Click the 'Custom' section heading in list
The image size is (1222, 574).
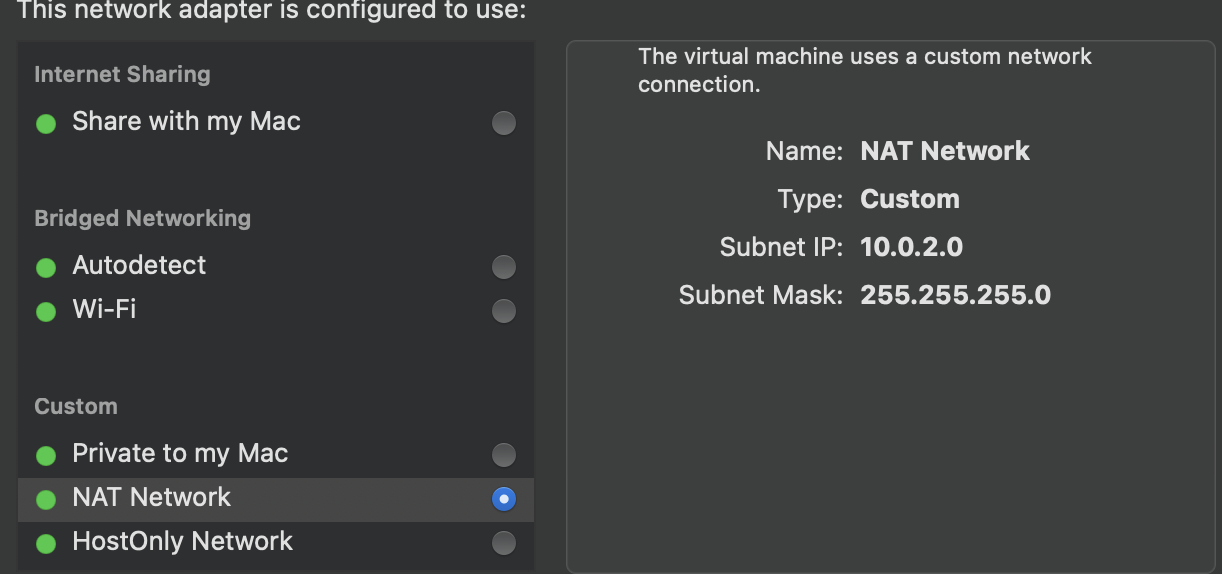[x=76, y=406]
